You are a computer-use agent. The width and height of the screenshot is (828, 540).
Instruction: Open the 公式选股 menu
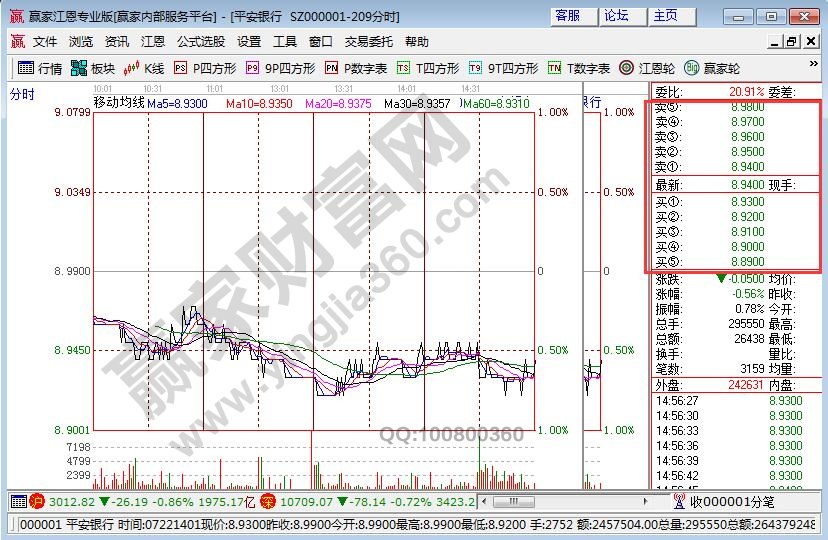[201, 42]
